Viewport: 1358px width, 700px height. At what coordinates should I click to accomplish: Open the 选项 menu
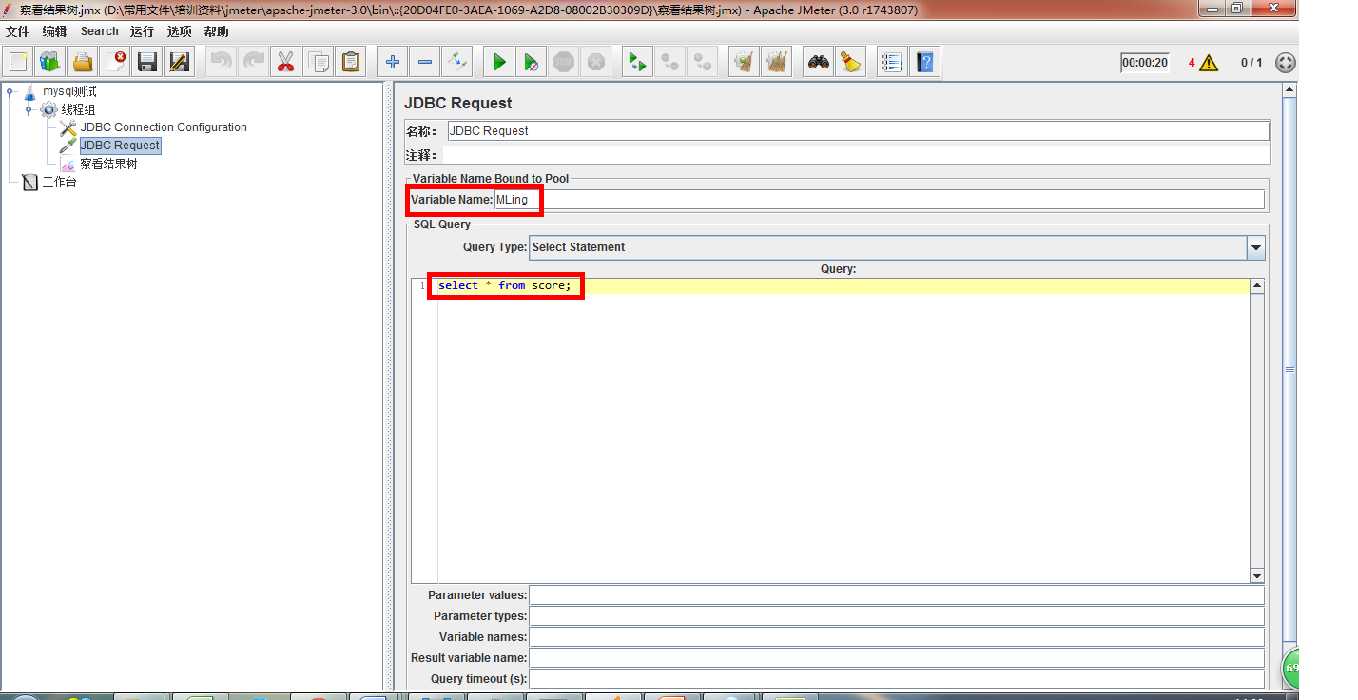pos(179,32)
